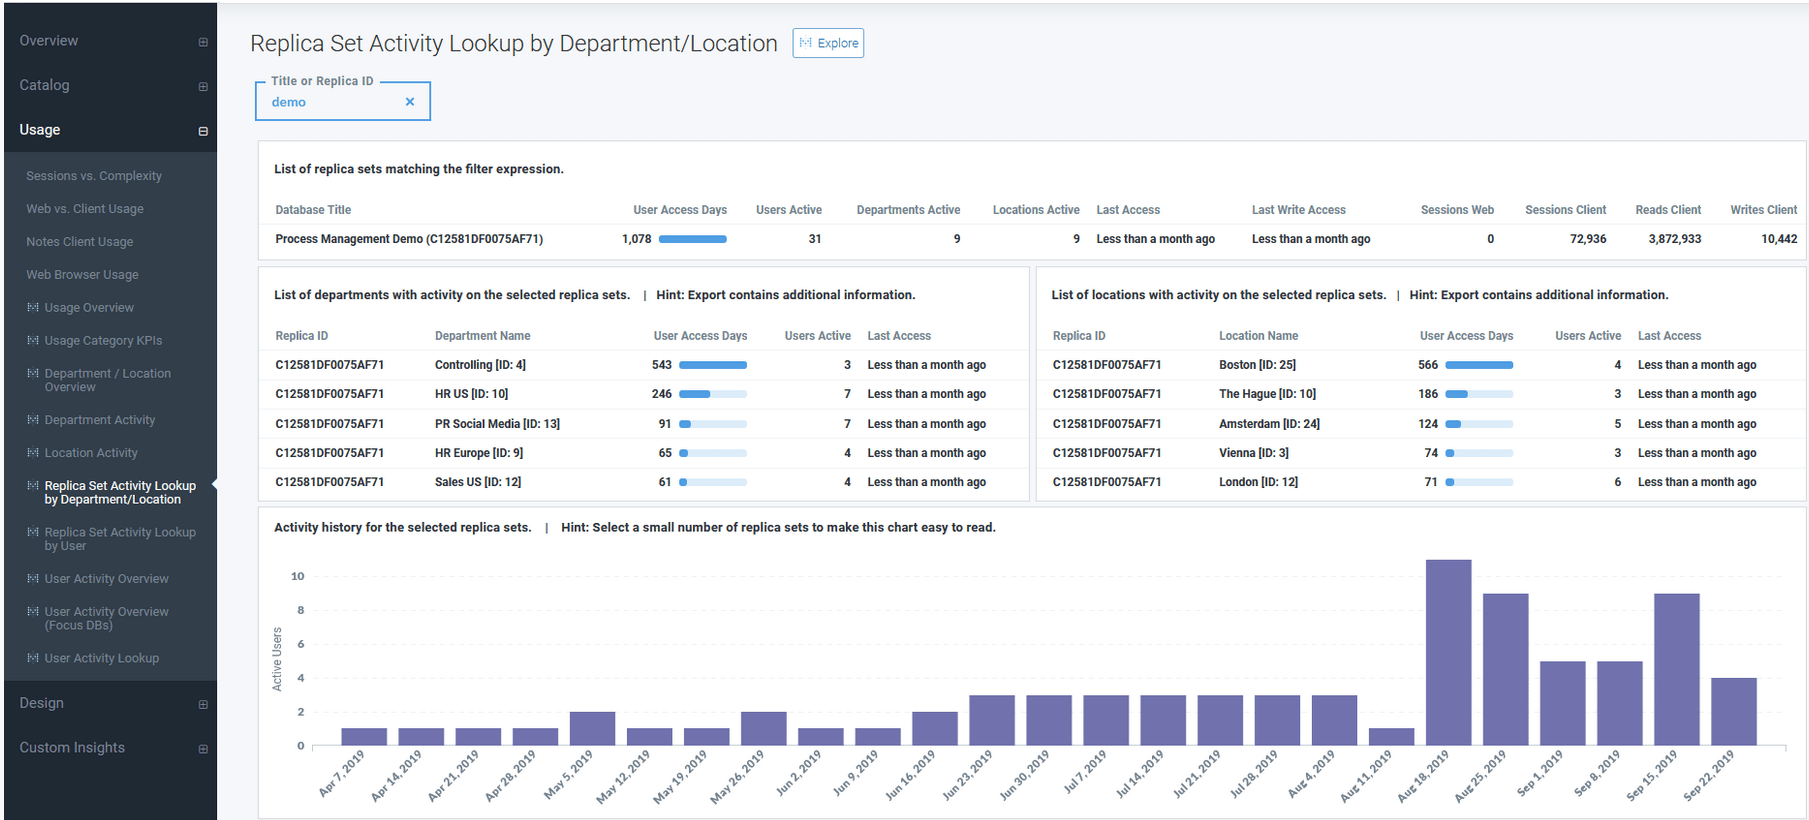Click the Usage Category KPIs icon
The height and width of the screenshot is (820, 1809).
coord(33,341)
